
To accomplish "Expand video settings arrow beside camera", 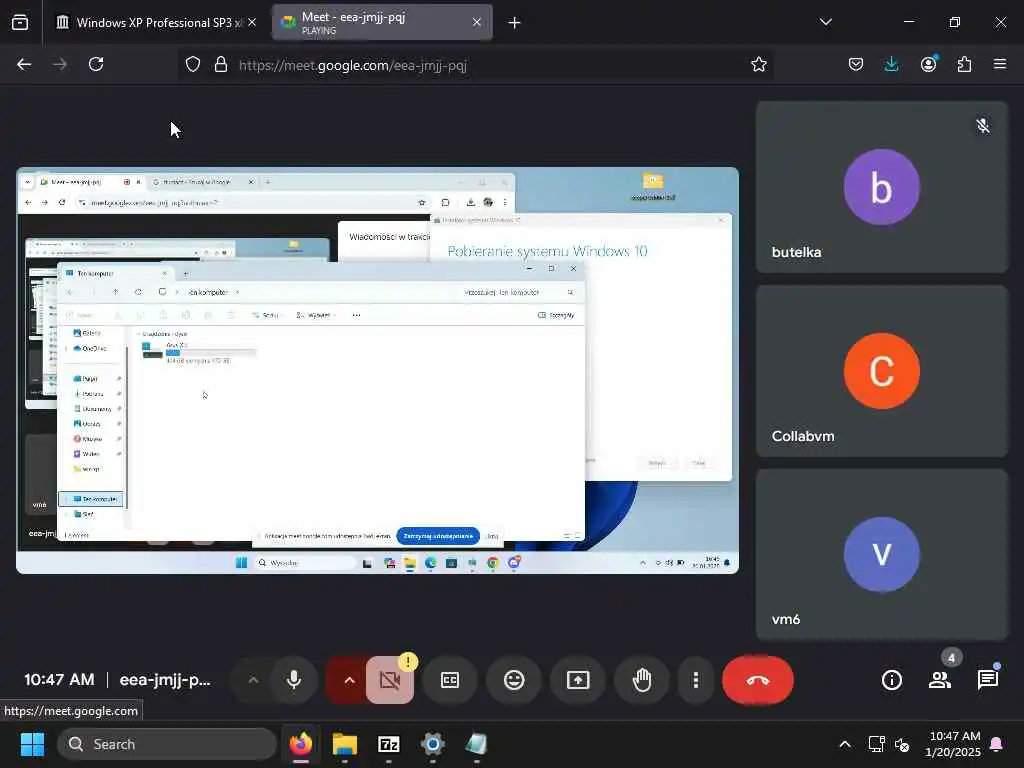I will point(349,680).
